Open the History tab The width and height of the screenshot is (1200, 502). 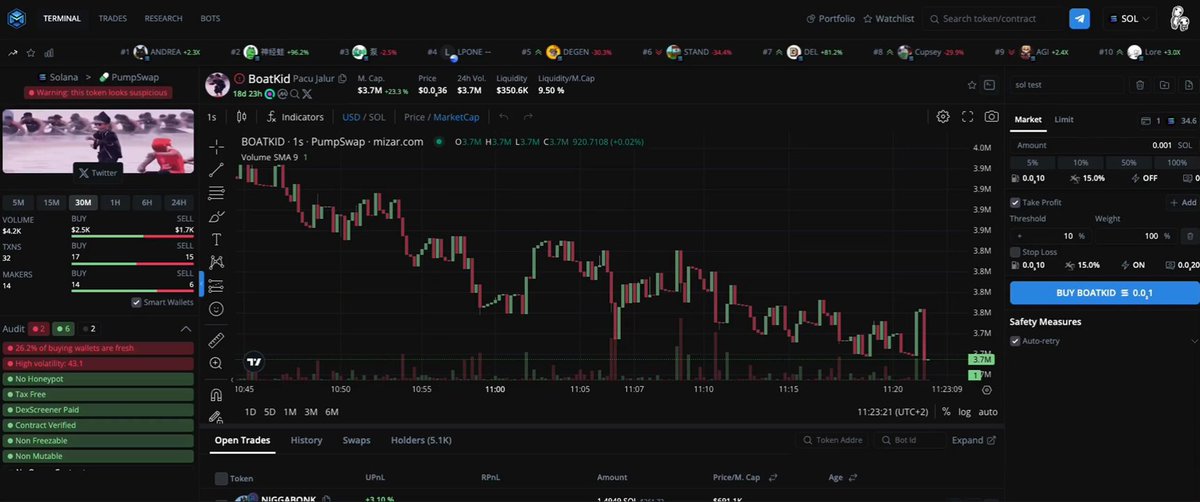(306, 440)
